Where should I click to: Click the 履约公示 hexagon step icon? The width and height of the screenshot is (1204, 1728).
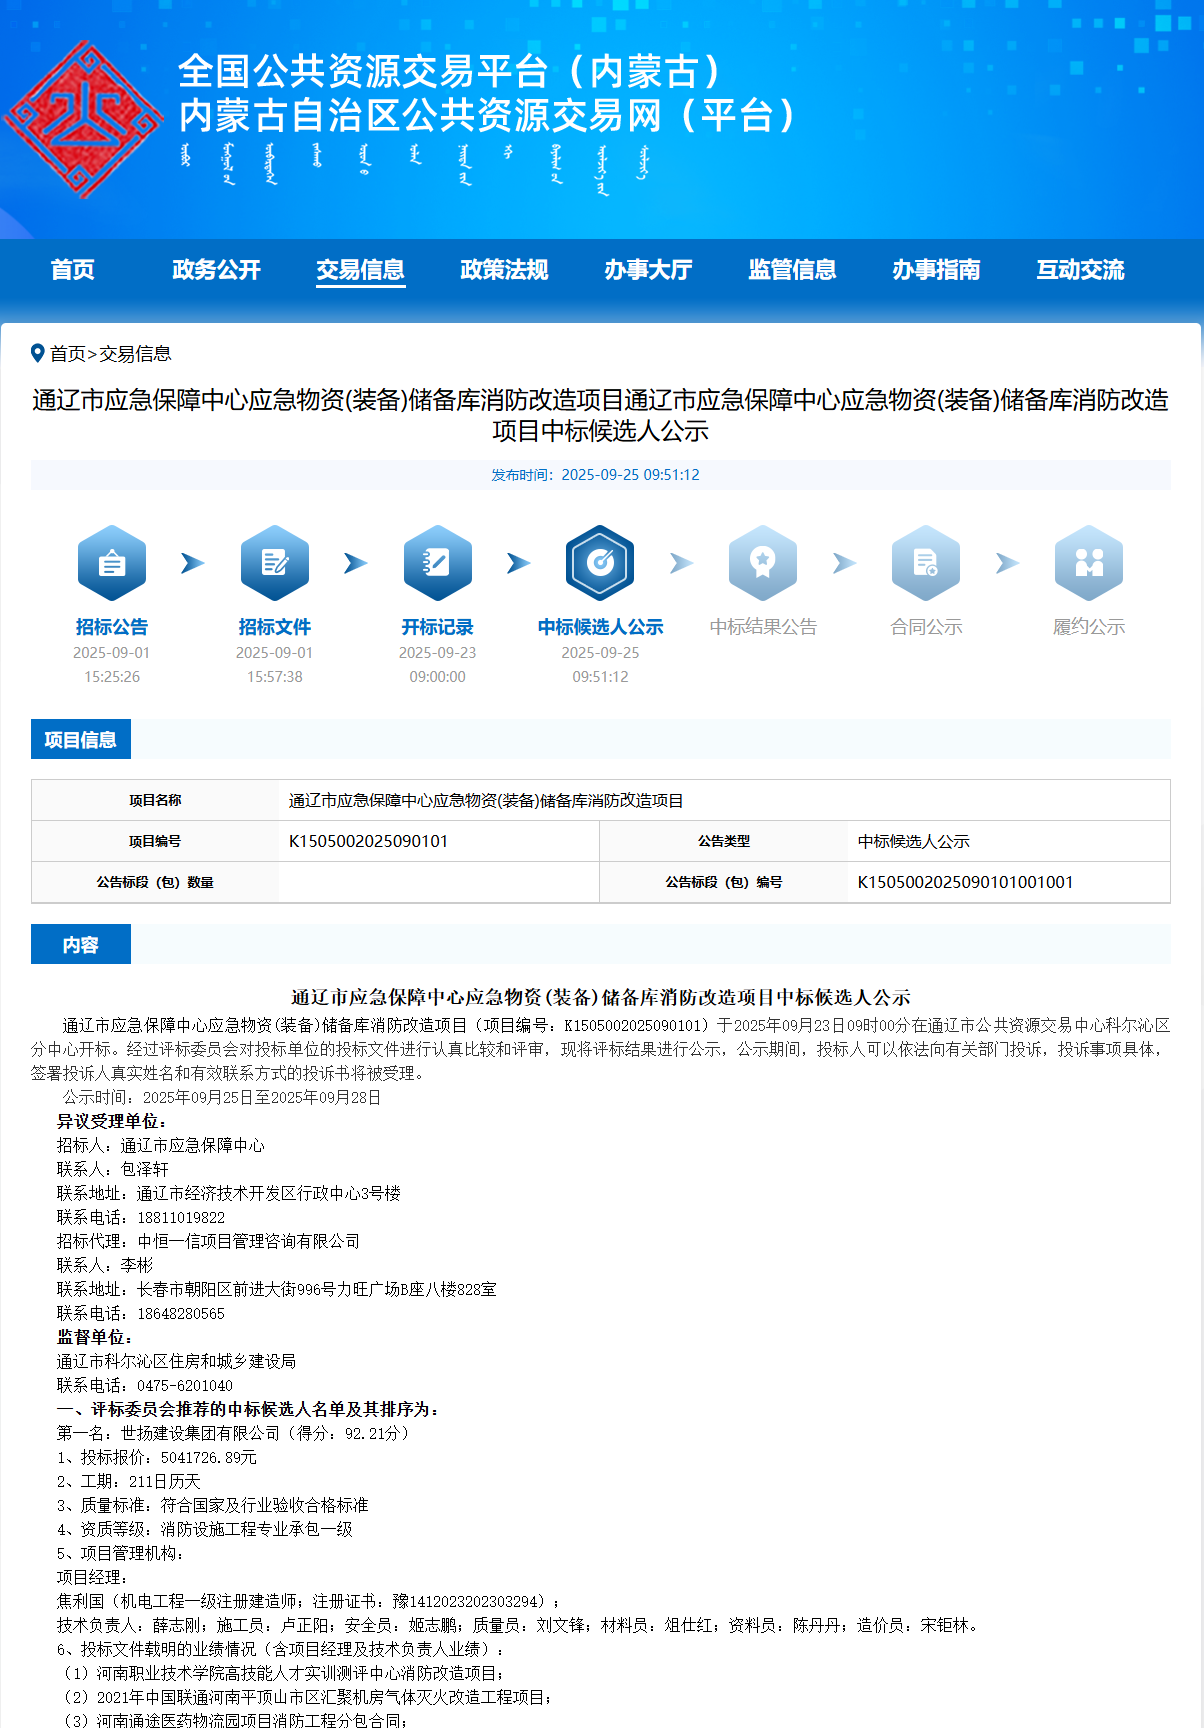point(1089,563)
